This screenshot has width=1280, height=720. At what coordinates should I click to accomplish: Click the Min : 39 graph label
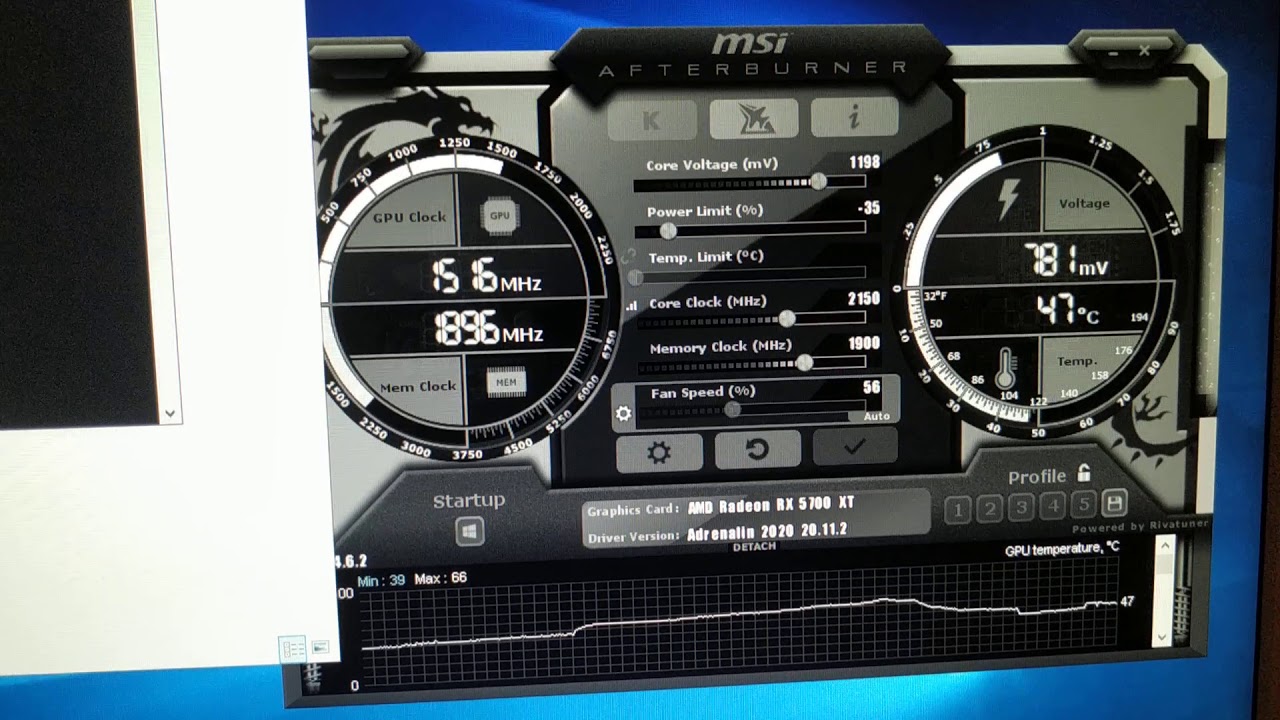click(x=382, y=581)
